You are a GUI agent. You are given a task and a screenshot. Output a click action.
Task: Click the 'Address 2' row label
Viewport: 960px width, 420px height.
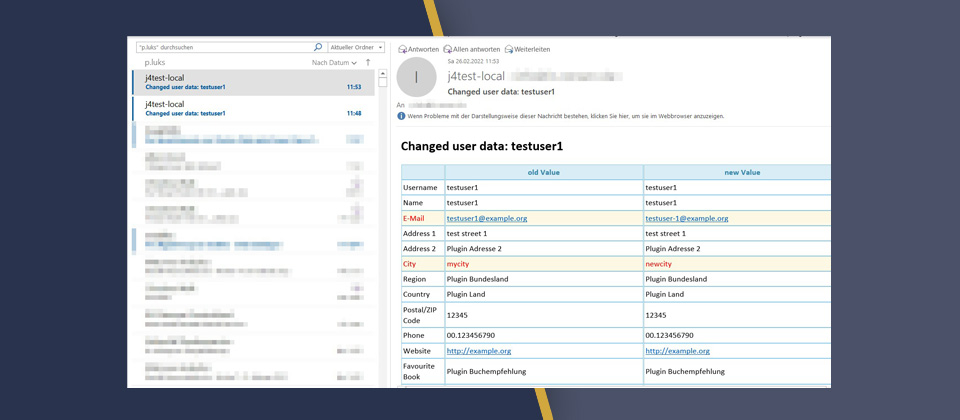point(419,249)
